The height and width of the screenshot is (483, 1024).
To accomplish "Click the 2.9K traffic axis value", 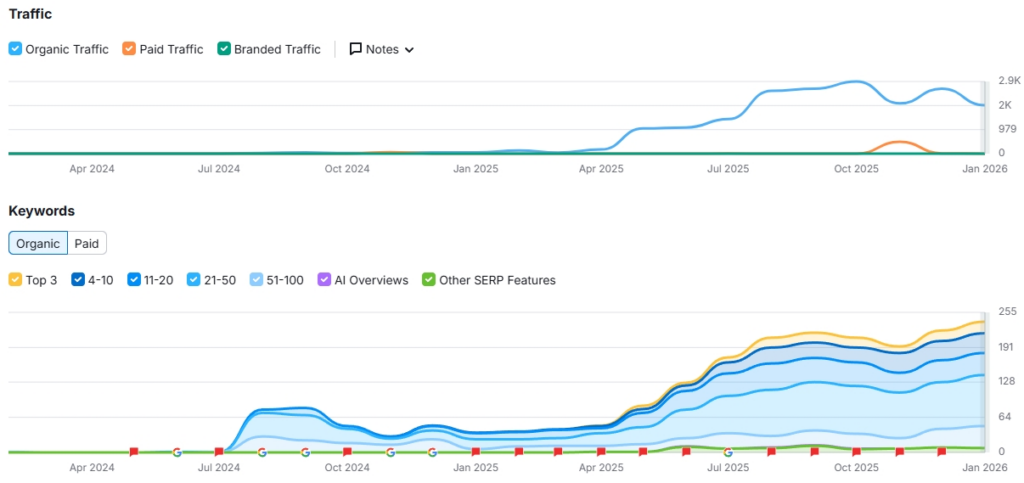I will [1009, 81].
